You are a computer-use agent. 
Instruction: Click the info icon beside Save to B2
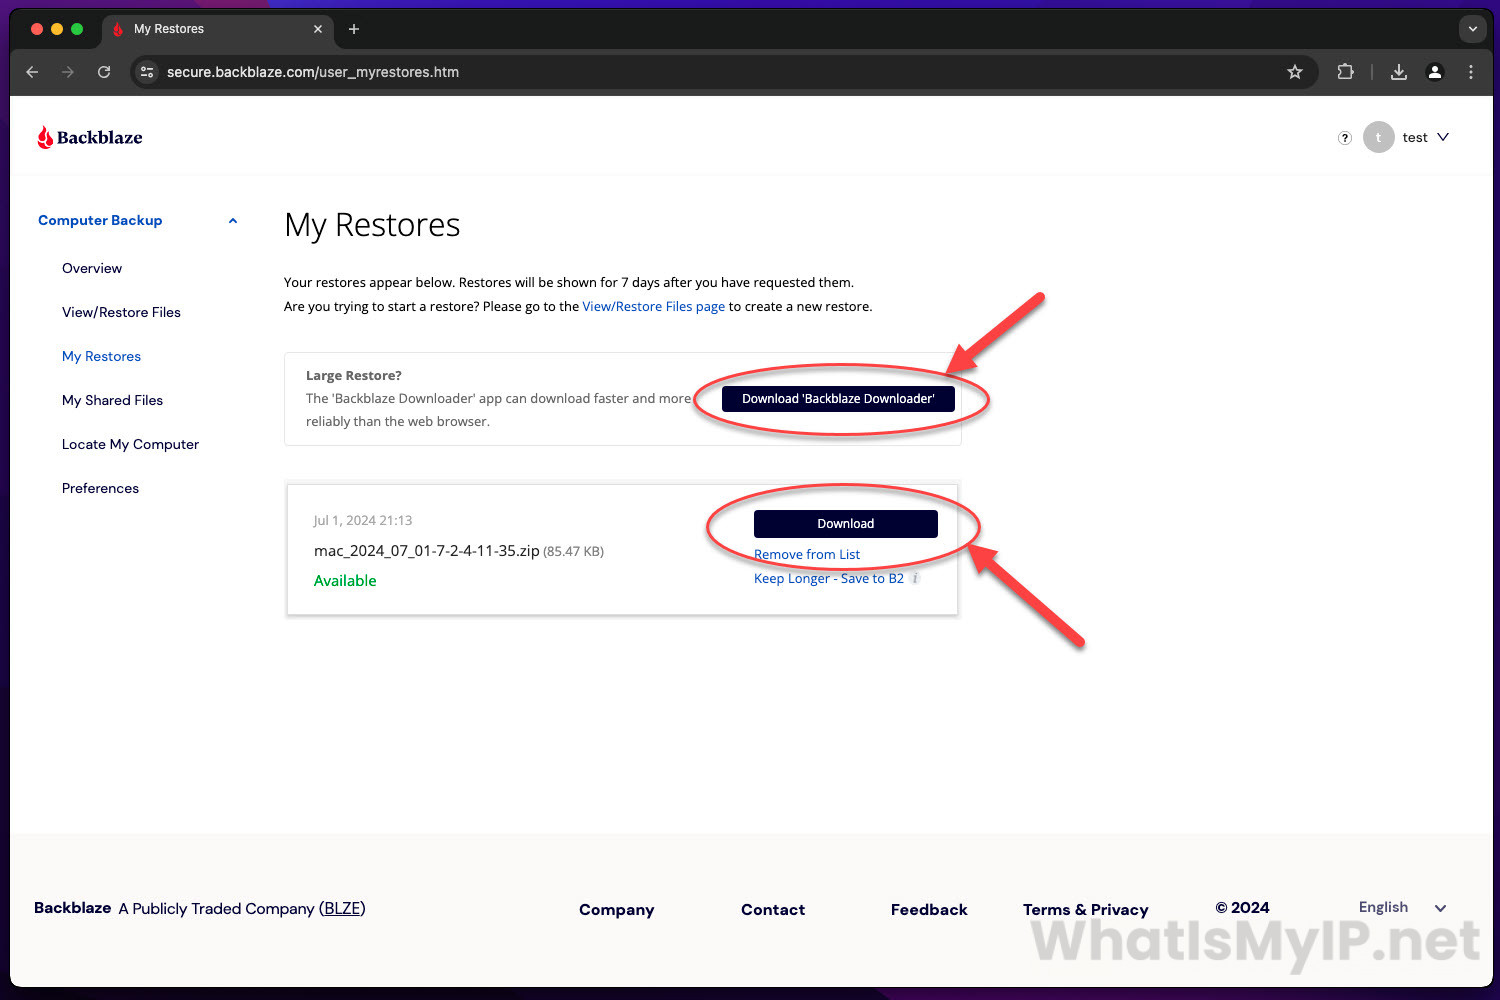tap(915, 578)
